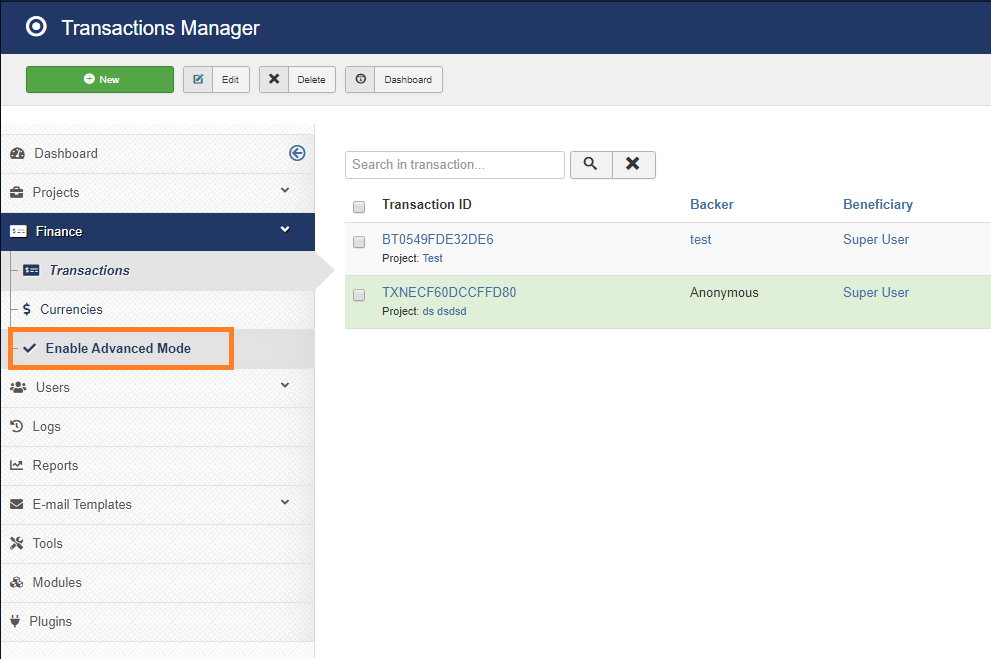Click the green New button

tap(100, 80)
